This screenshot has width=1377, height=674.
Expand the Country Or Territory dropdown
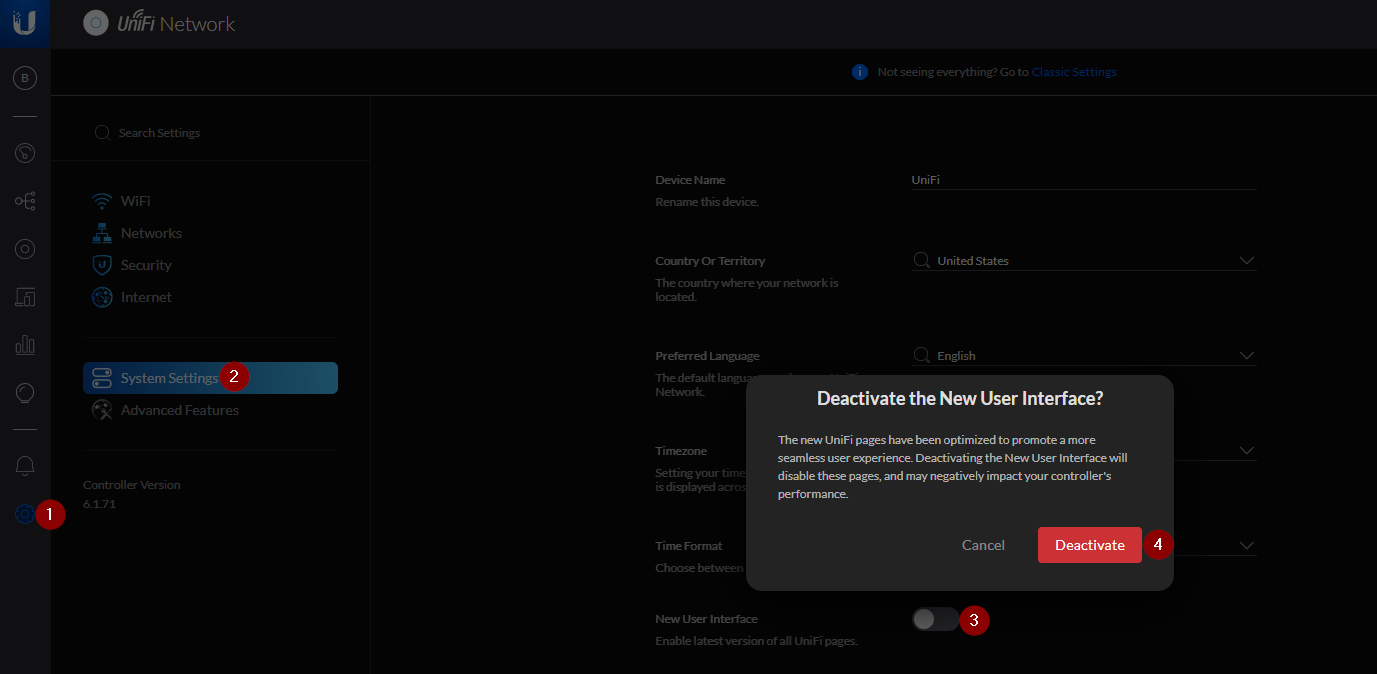click(x=1246, y=260)
